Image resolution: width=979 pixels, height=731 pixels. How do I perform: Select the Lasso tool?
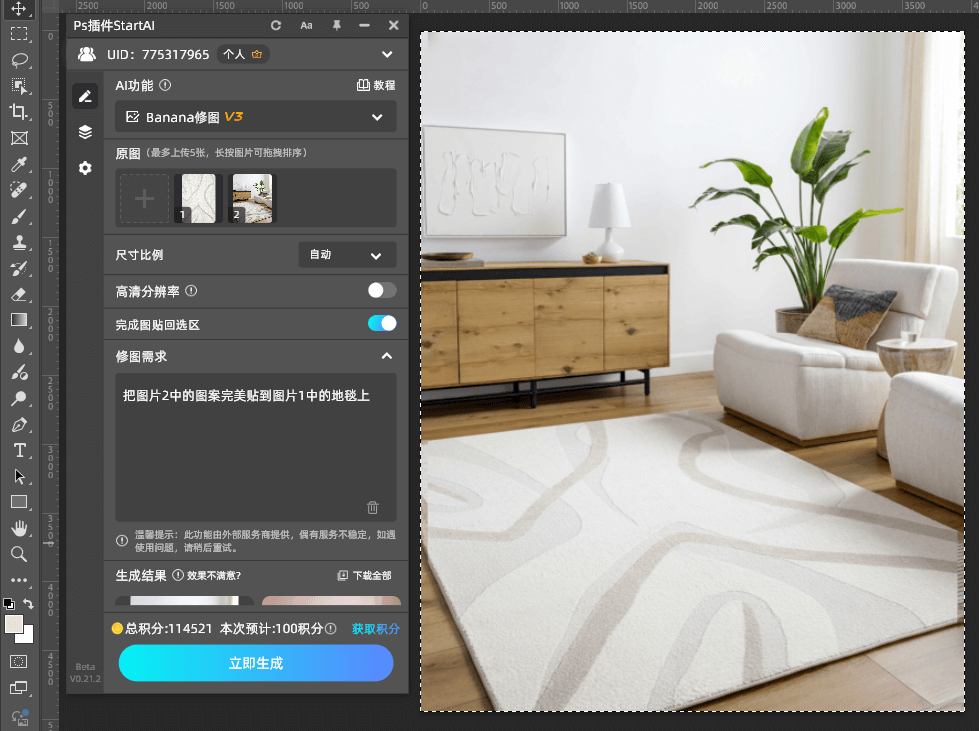tap(19, 60)
